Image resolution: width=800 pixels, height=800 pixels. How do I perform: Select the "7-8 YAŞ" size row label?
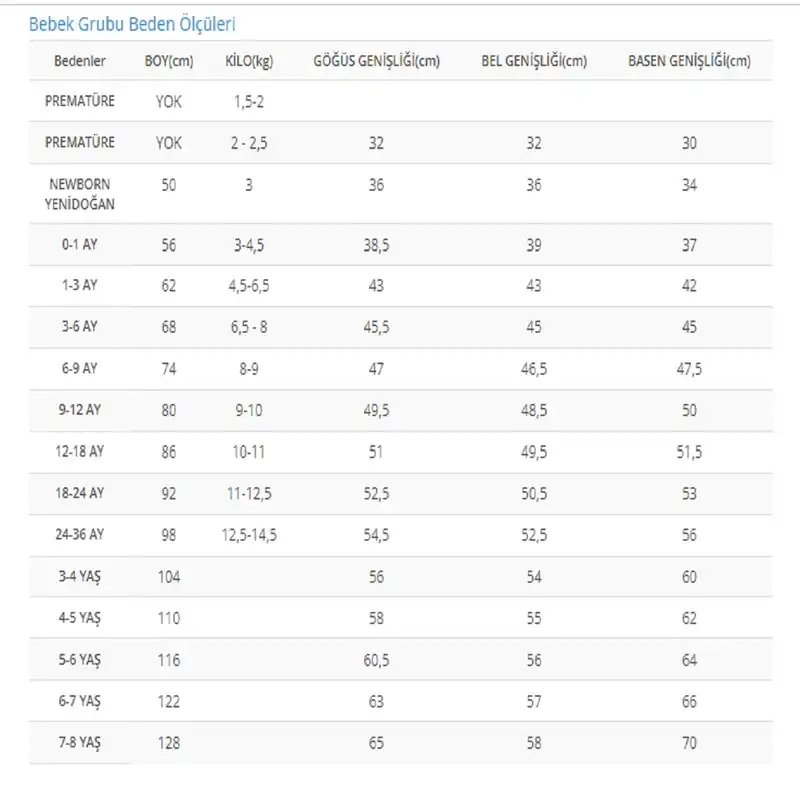80,743
